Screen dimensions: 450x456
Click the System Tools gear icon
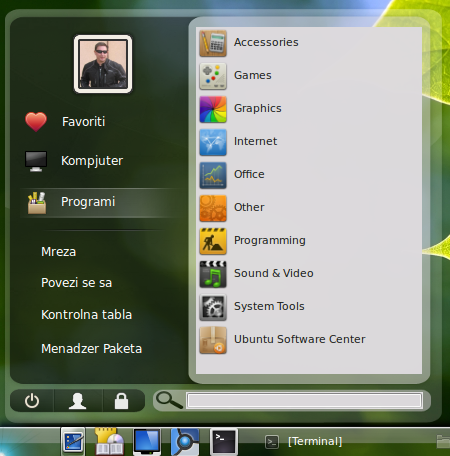[x=213, y=307]
